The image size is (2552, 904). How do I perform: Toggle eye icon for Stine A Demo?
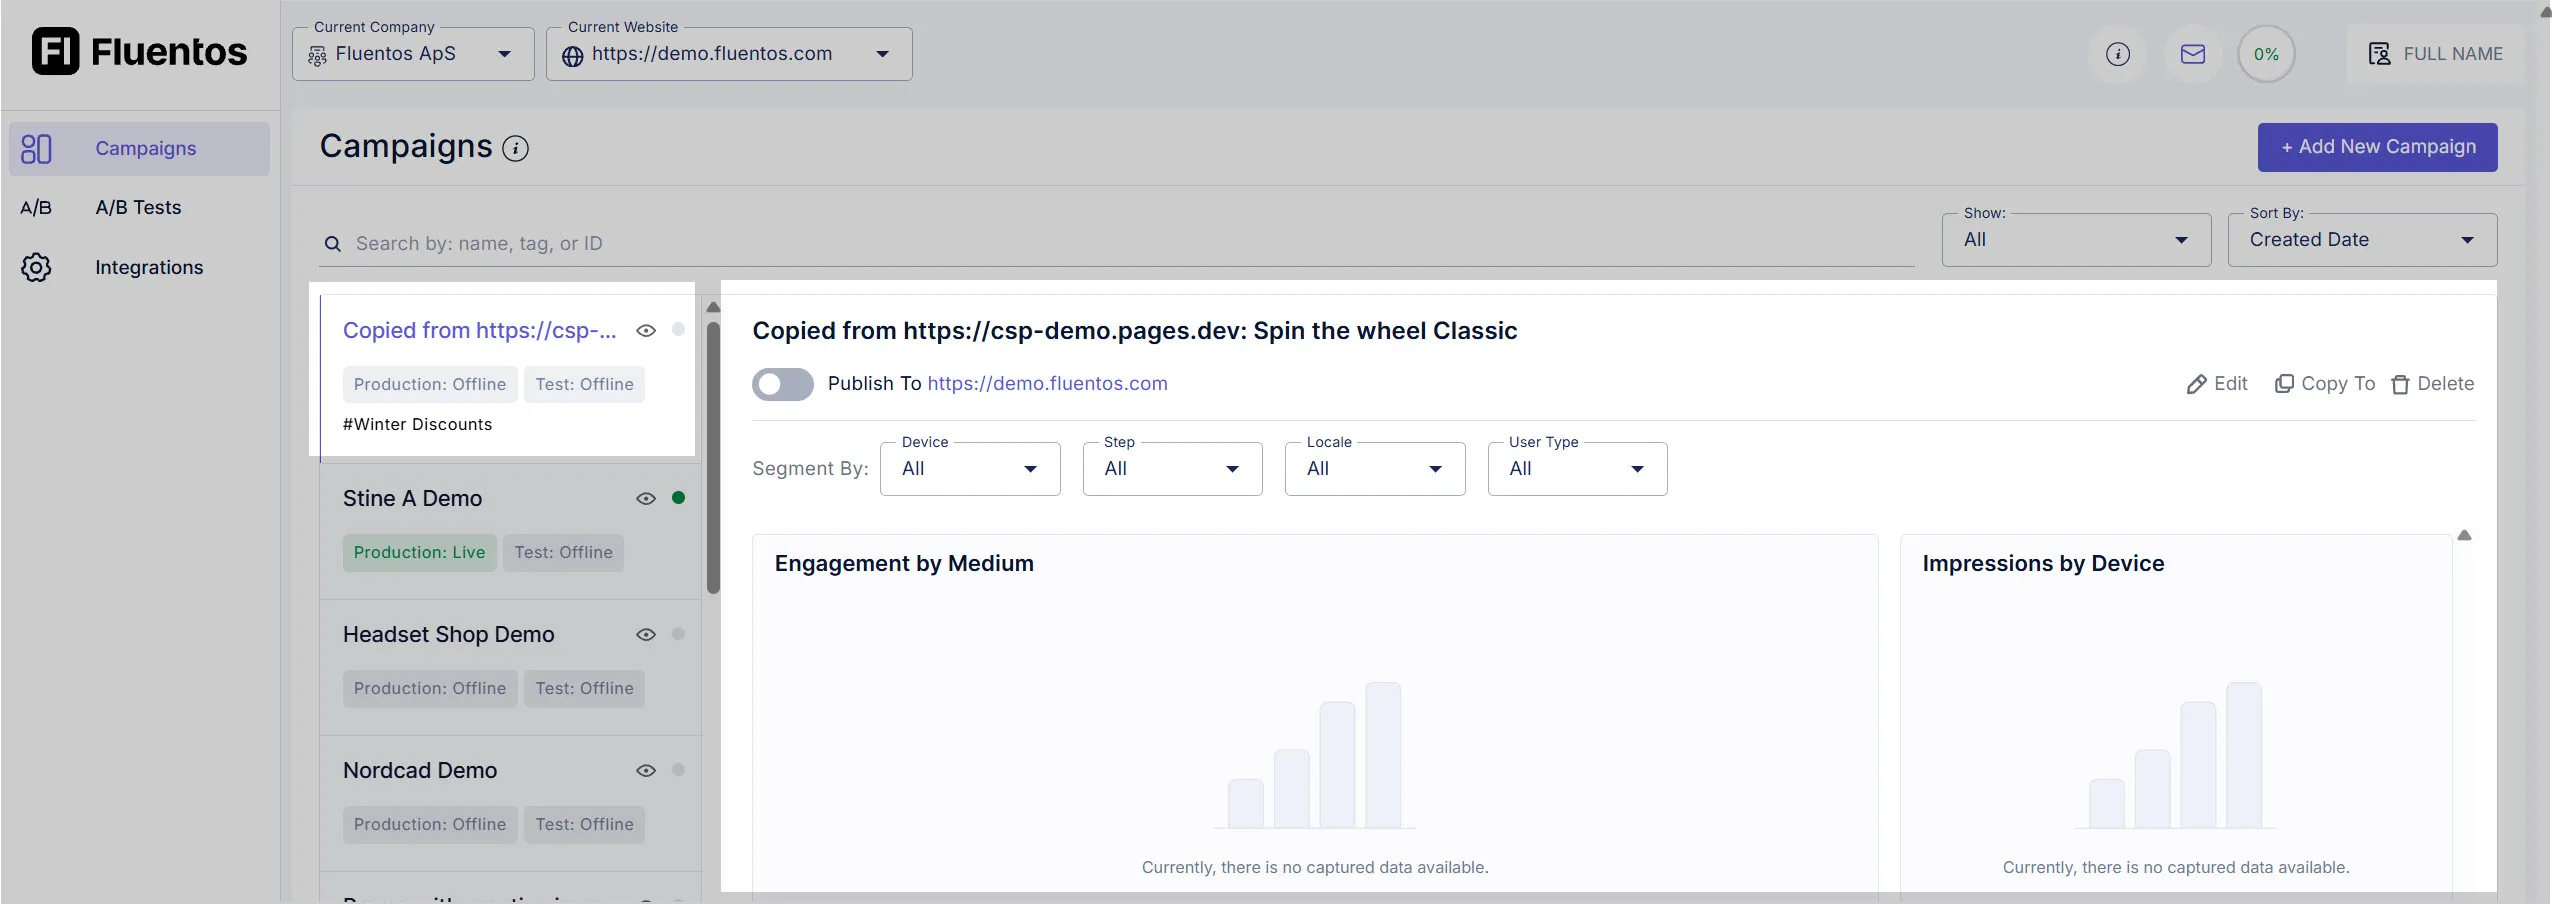646,498
